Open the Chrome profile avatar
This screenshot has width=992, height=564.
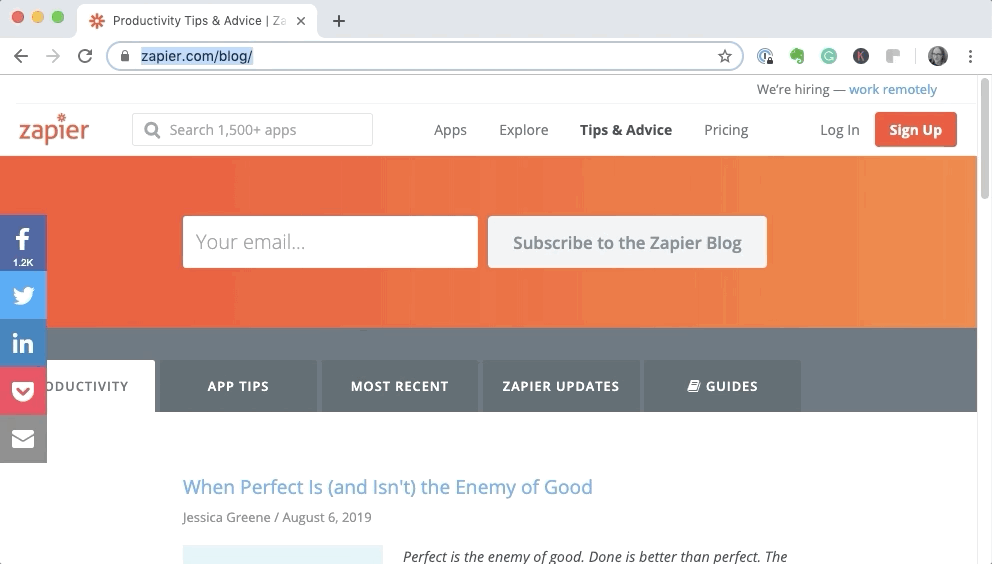point(938,56)
